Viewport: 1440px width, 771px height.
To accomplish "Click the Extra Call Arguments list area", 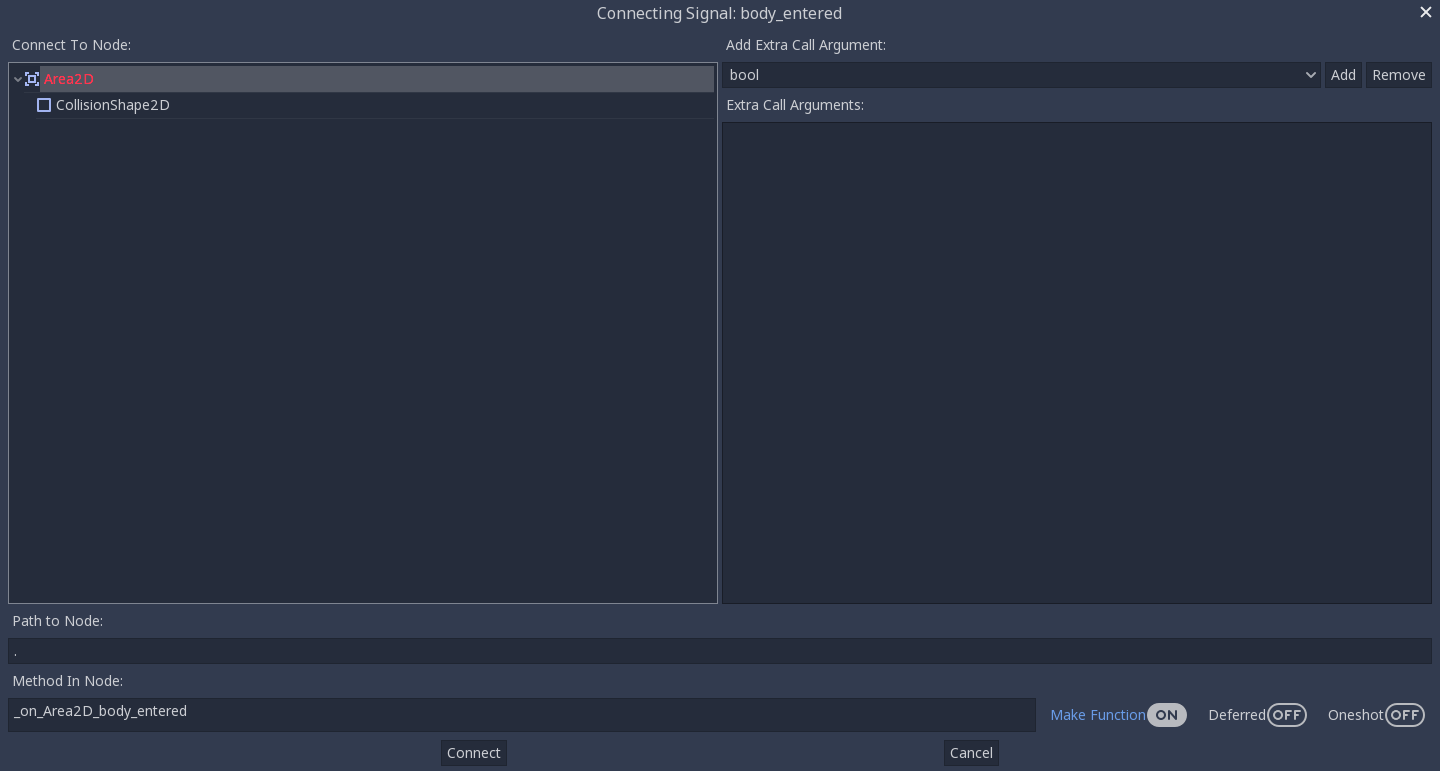I will [x=1077, y=363].
